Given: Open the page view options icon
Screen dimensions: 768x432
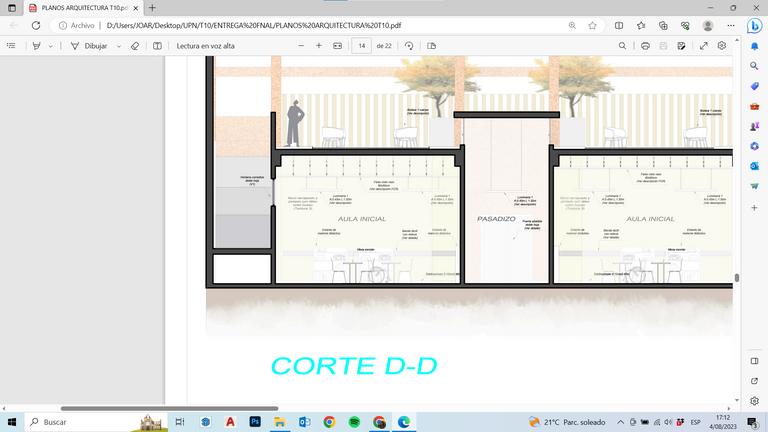Looking at the screenshot, I should click(432, 46).
